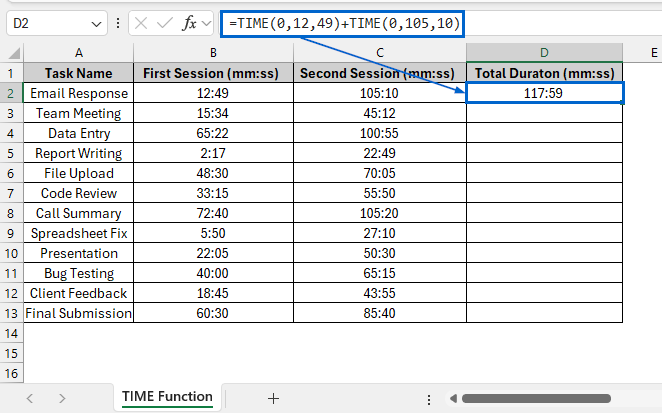
Task: Click second session value 105:20
Action: click(380, 213)
